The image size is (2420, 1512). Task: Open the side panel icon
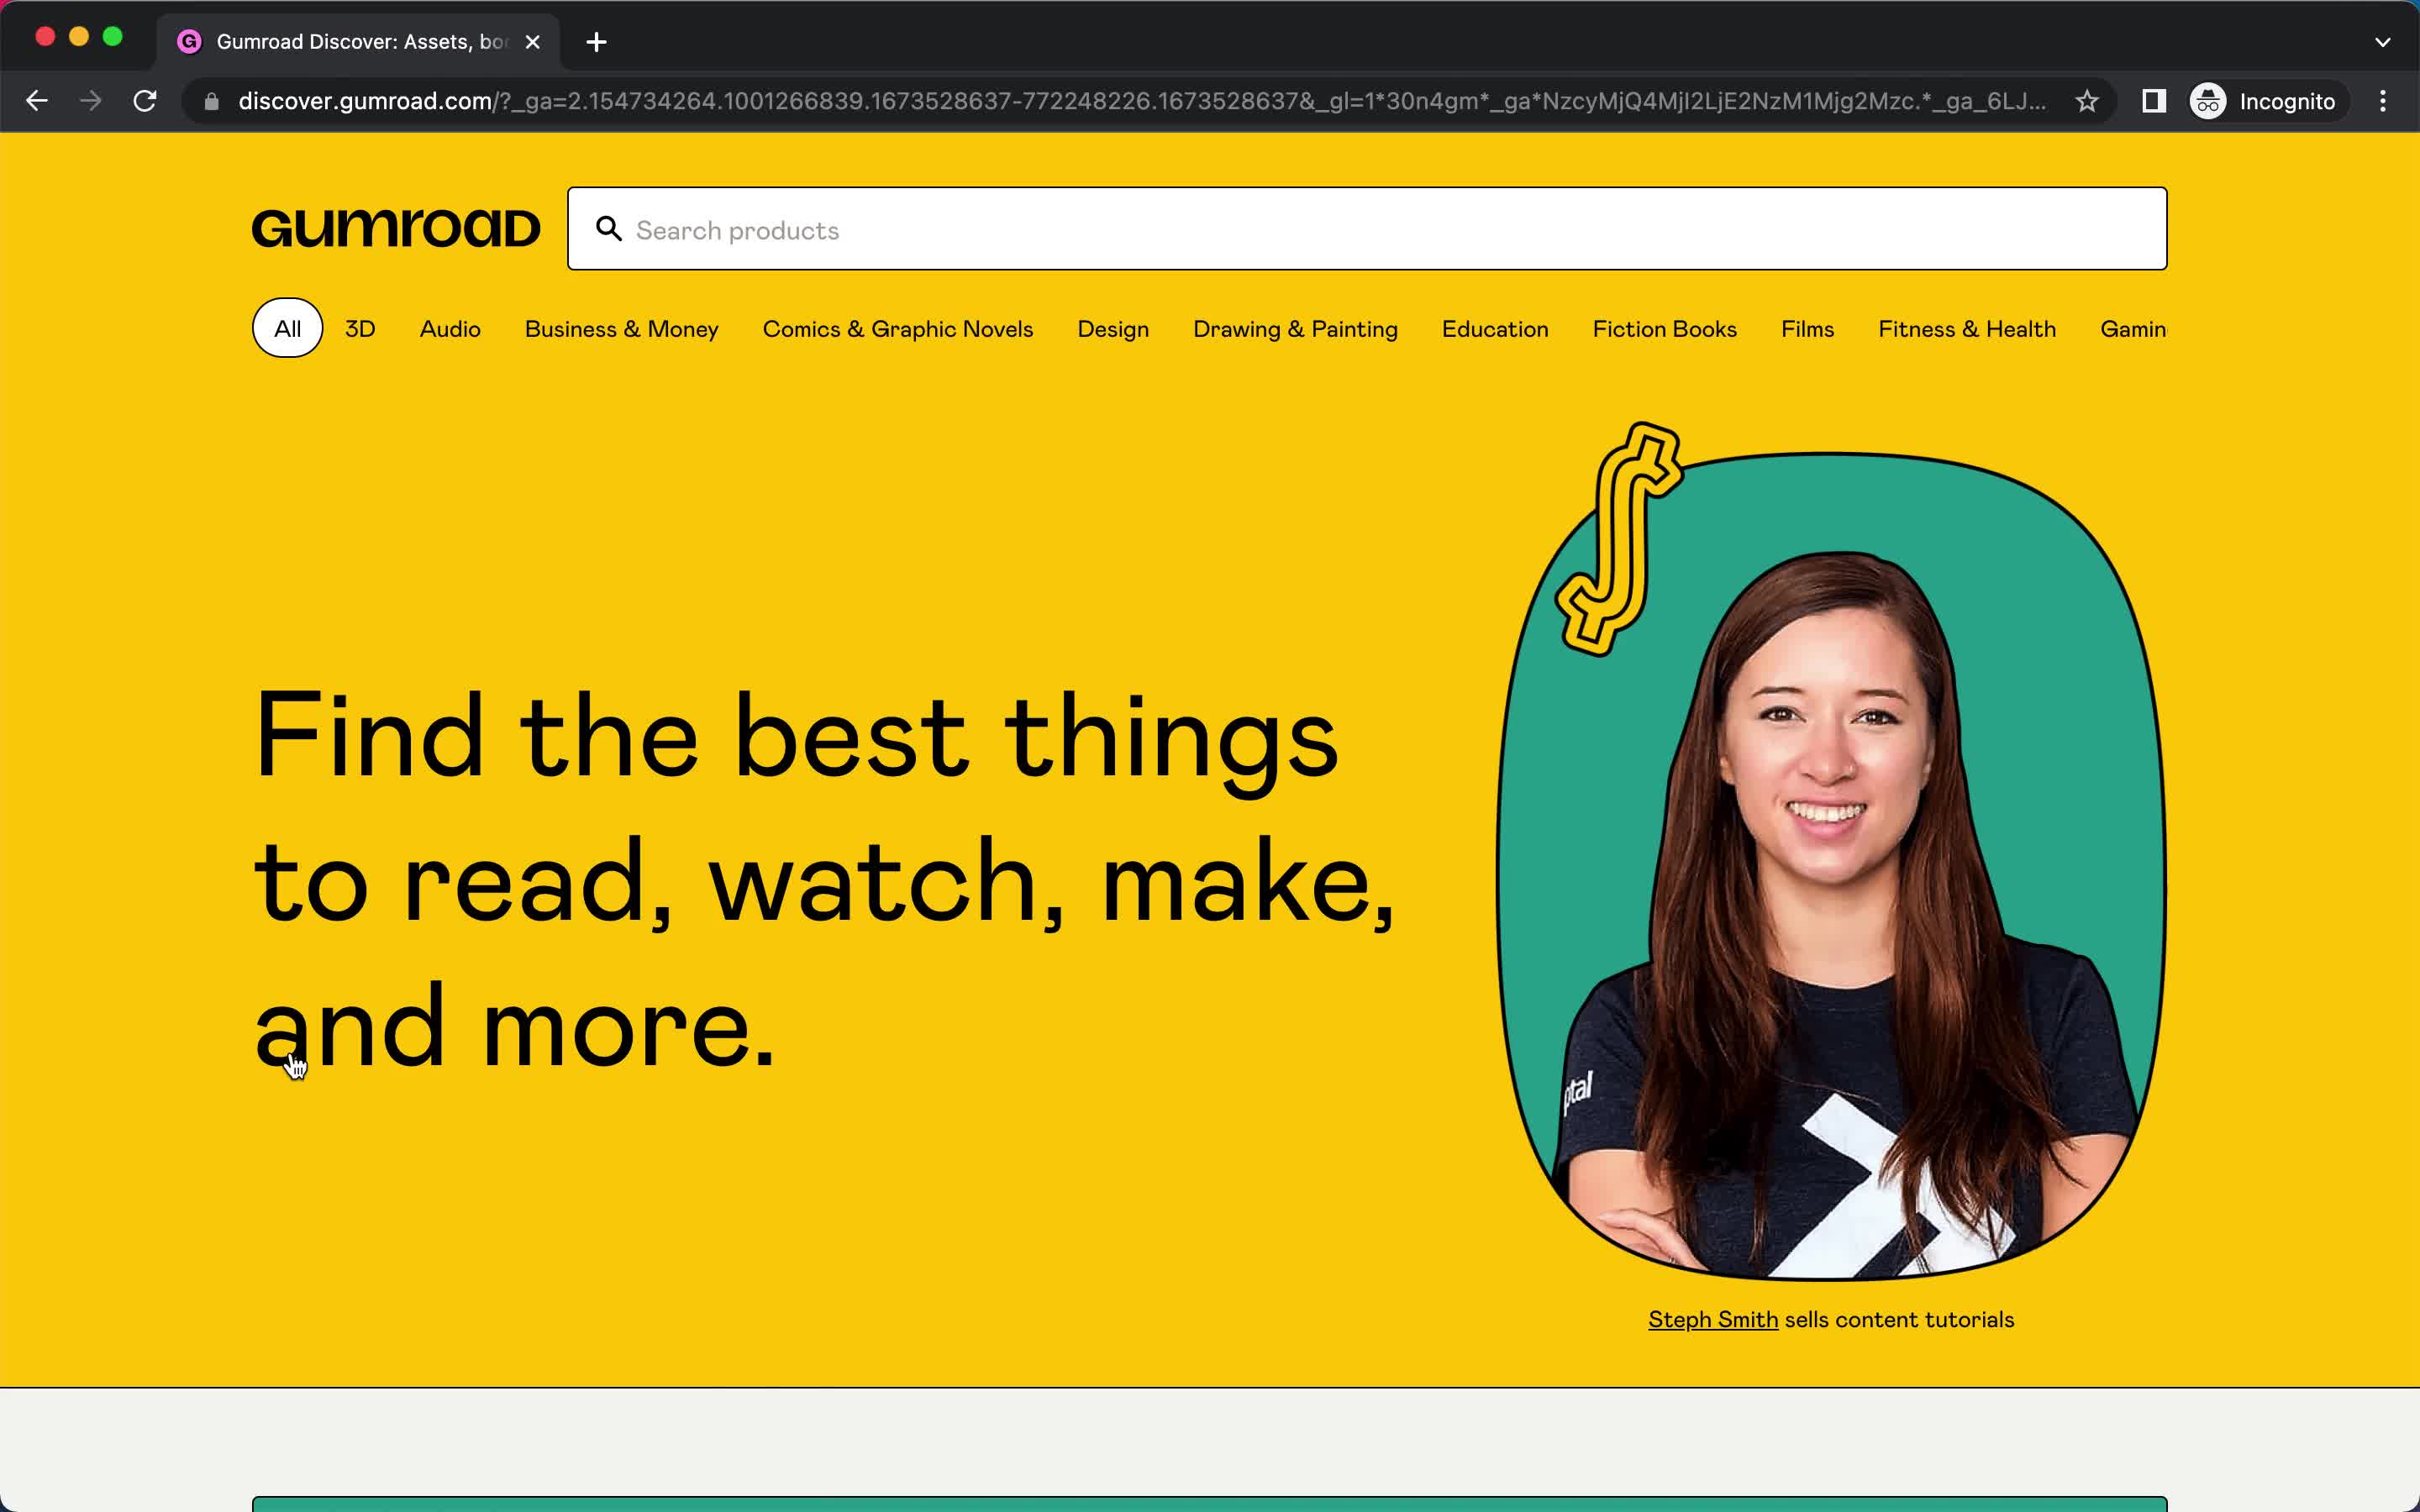tap(2154, 101)
